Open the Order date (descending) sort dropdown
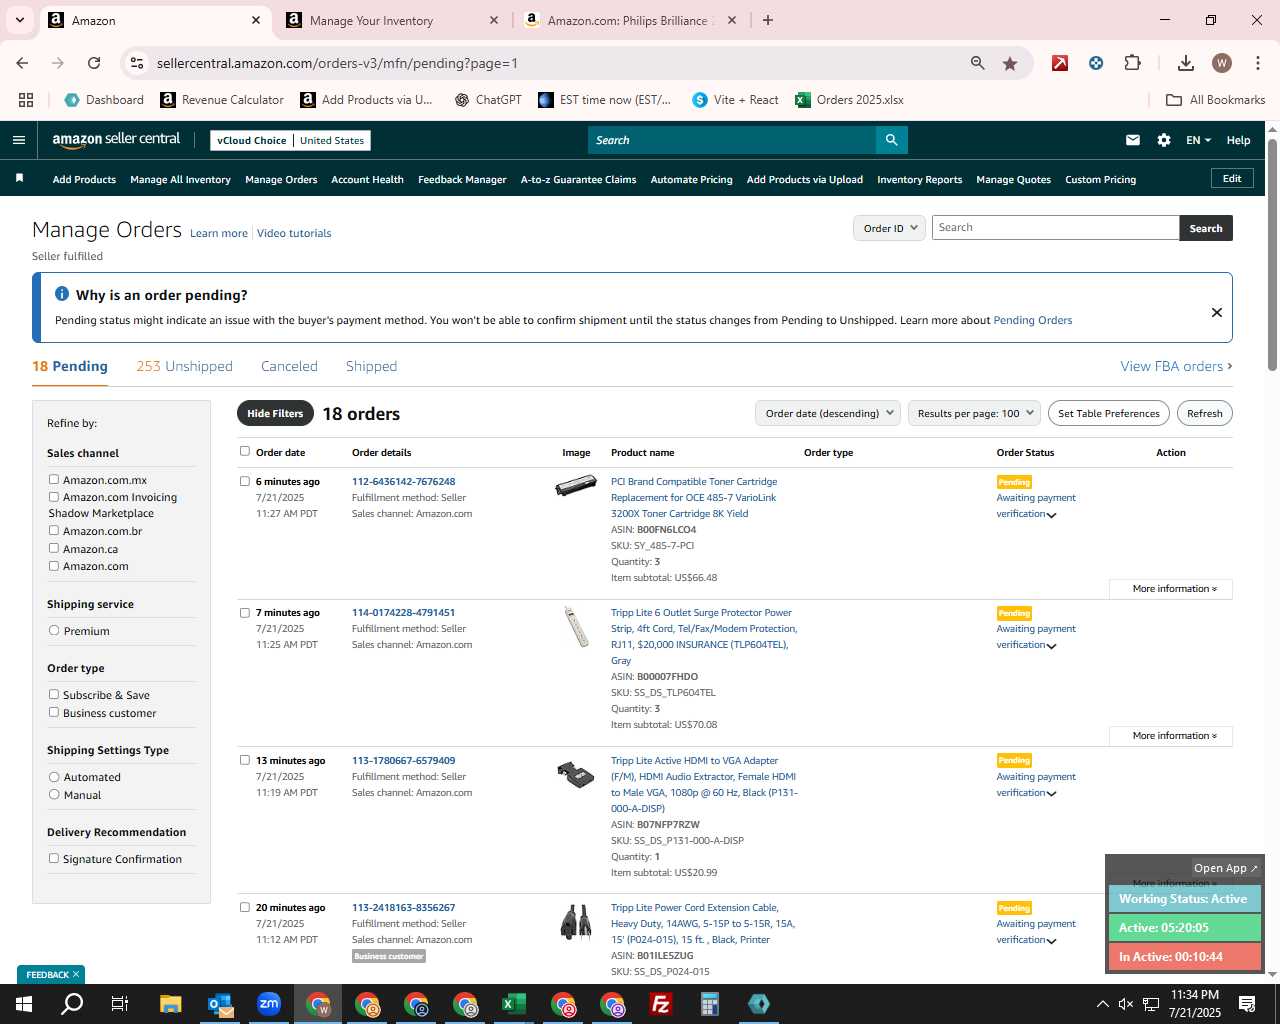The image size is (1280, 1024). [828, 413]
